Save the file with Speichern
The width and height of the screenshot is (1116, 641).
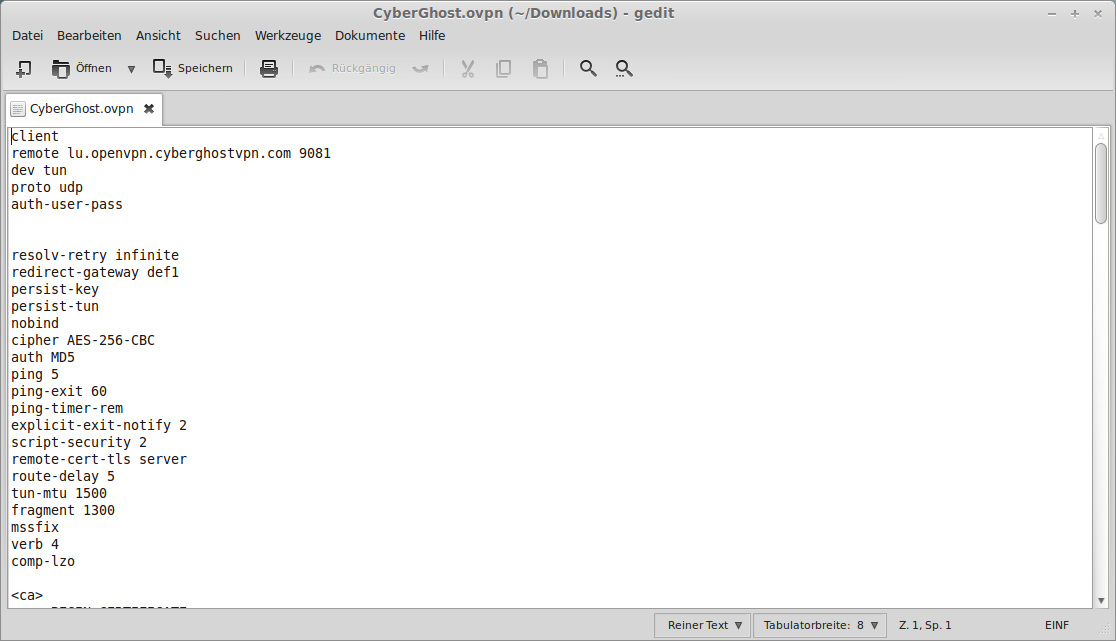[193, 68]
